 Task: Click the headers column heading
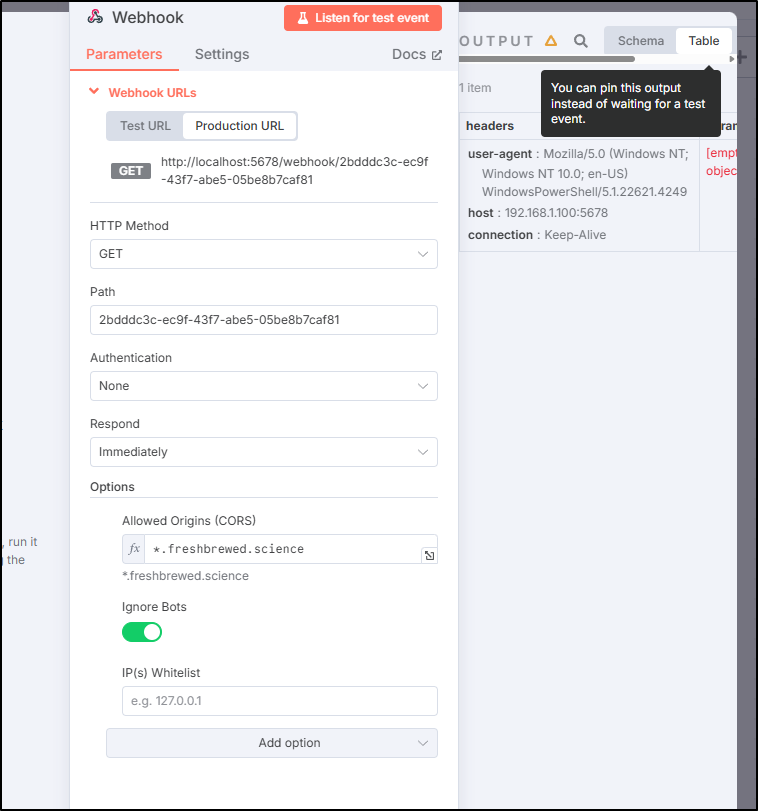(490, 126)
